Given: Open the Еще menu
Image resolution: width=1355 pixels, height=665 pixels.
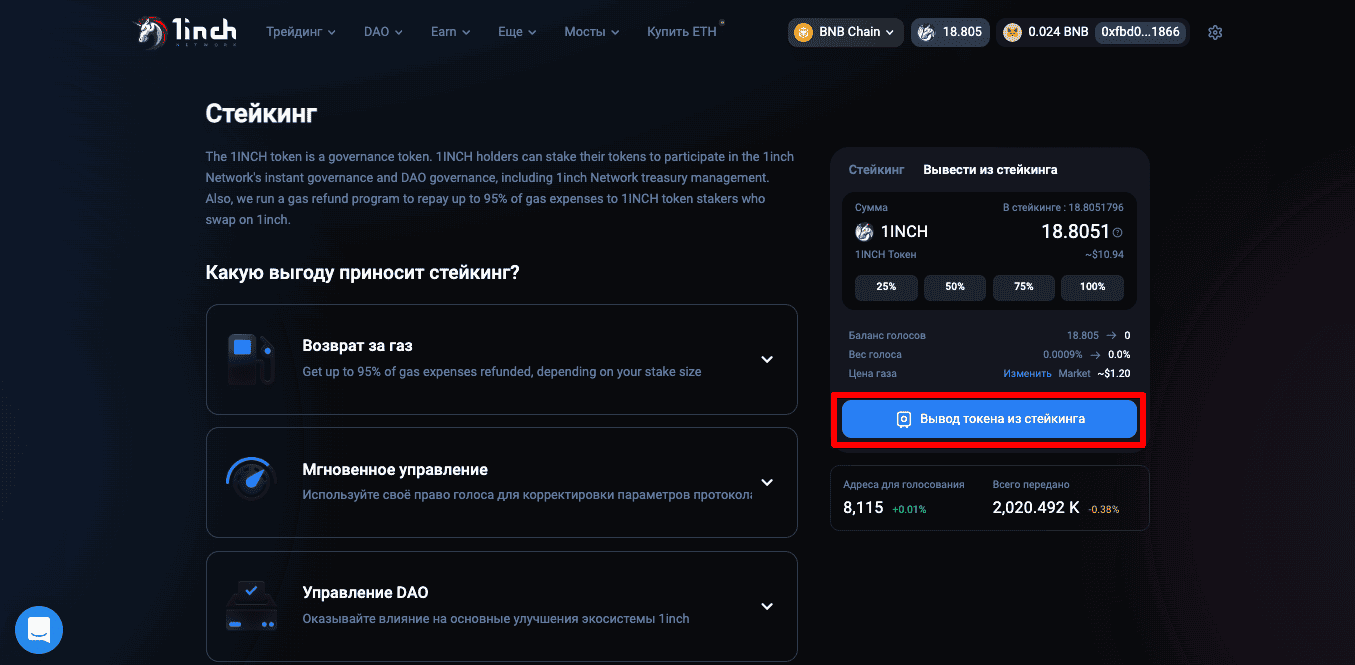Looking at the screenshot, I should click(517, 32).
